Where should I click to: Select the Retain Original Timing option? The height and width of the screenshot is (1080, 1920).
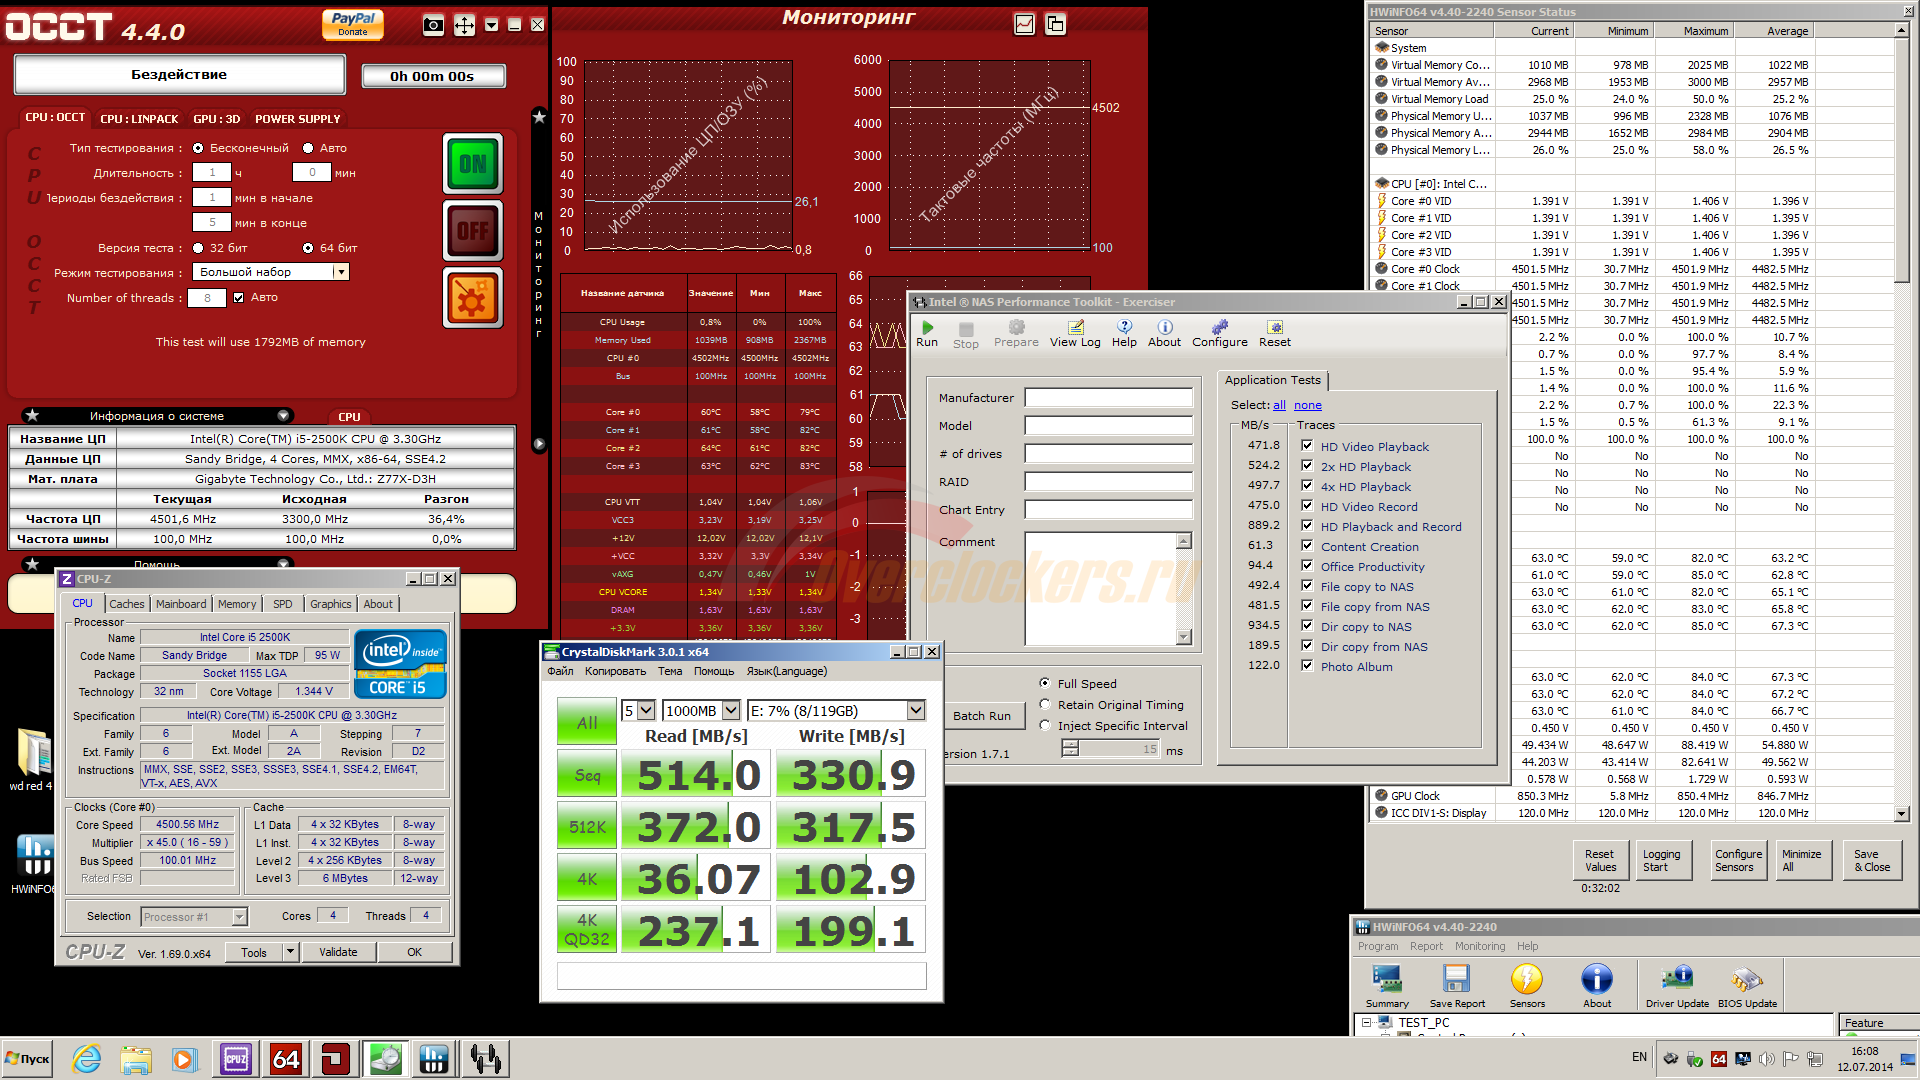(x=1045, y=705)
